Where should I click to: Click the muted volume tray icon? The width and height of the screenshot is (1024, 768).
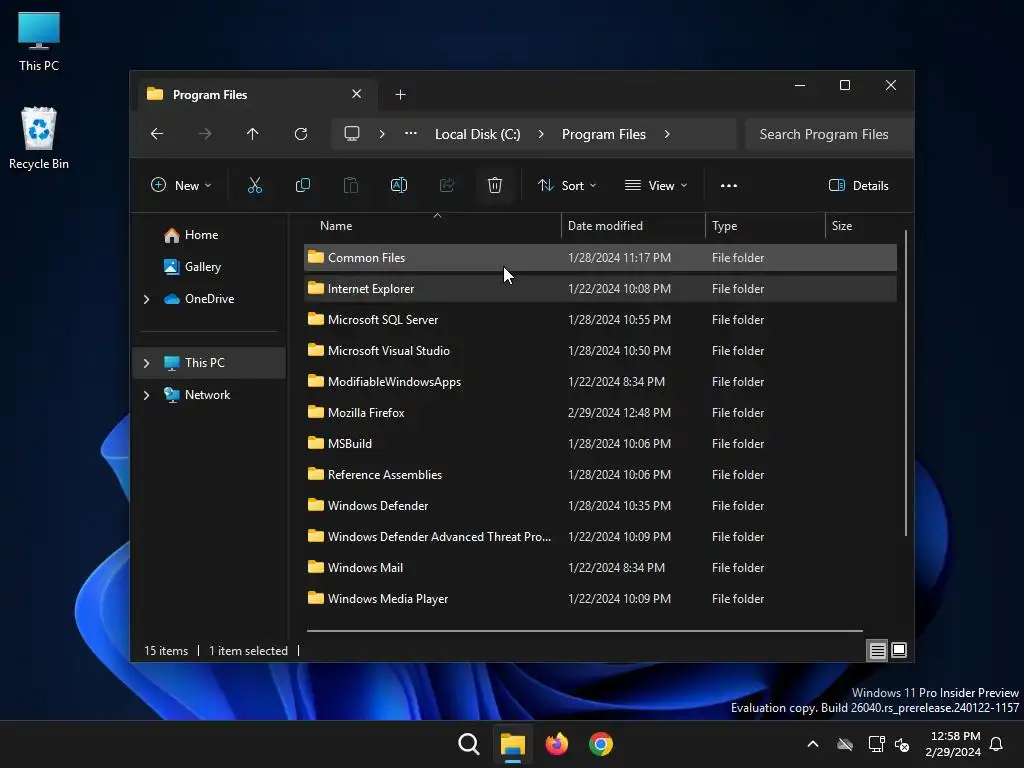[903, 744]
